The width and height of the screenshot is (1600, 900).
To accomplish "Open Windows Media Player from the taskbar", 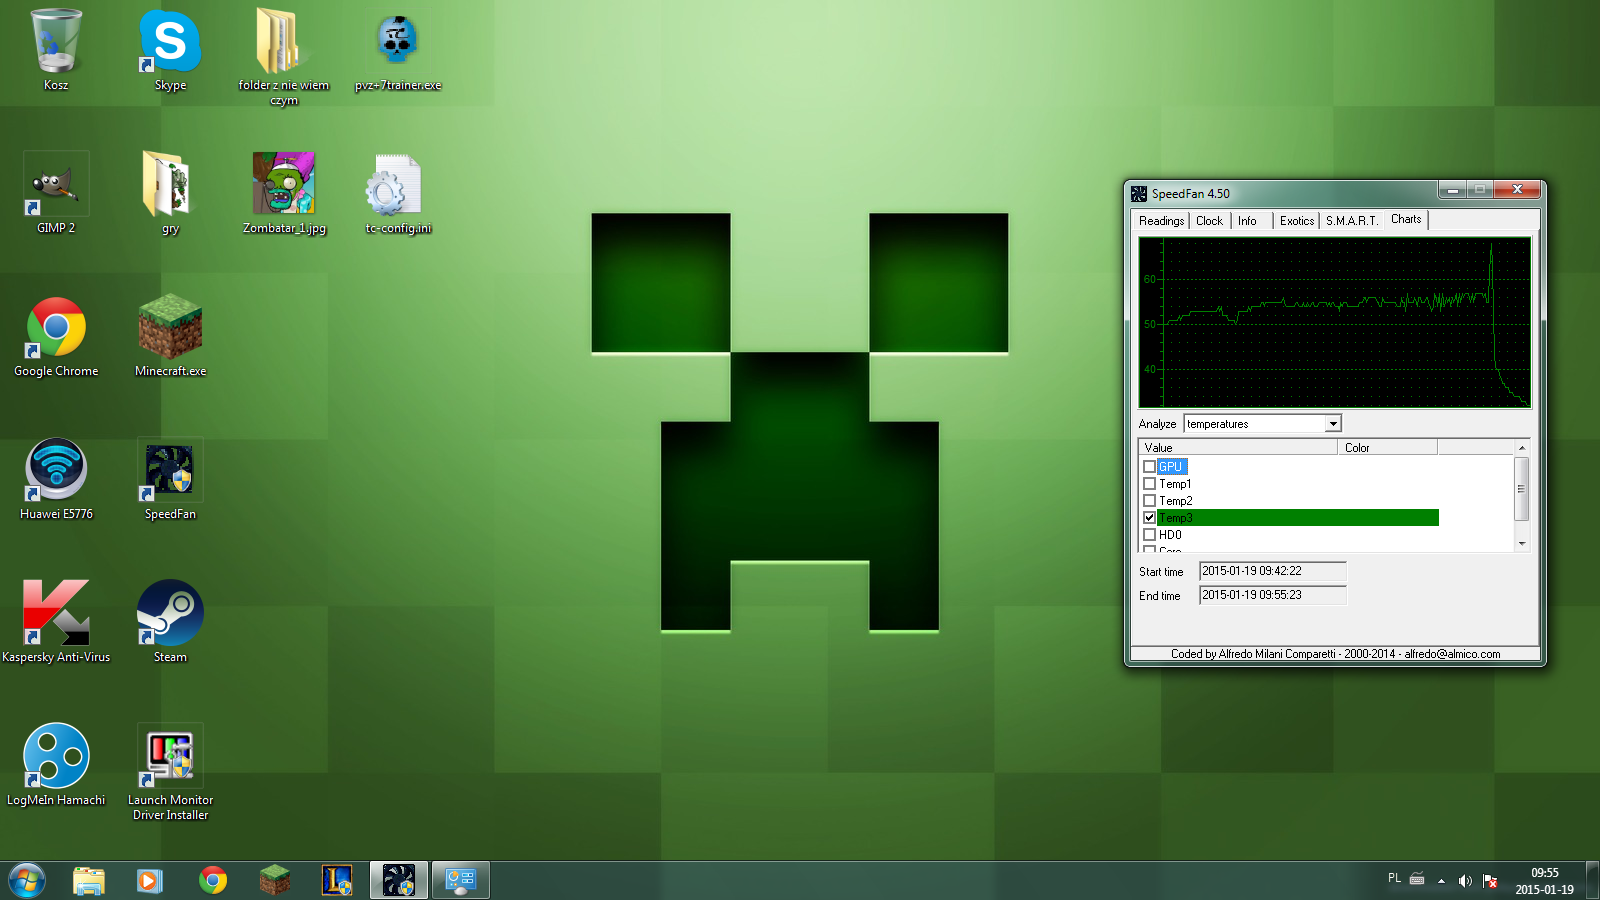I will click(150, 880).
